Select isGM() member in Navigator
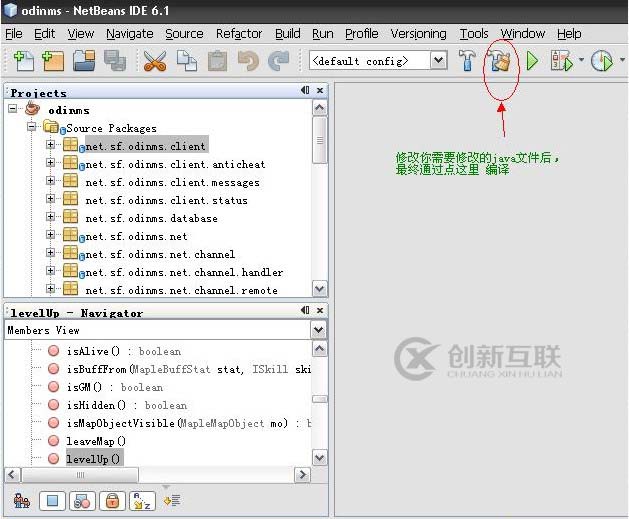Image resolution: width=629 pixels, height=519 pixels. coord(115,387)
